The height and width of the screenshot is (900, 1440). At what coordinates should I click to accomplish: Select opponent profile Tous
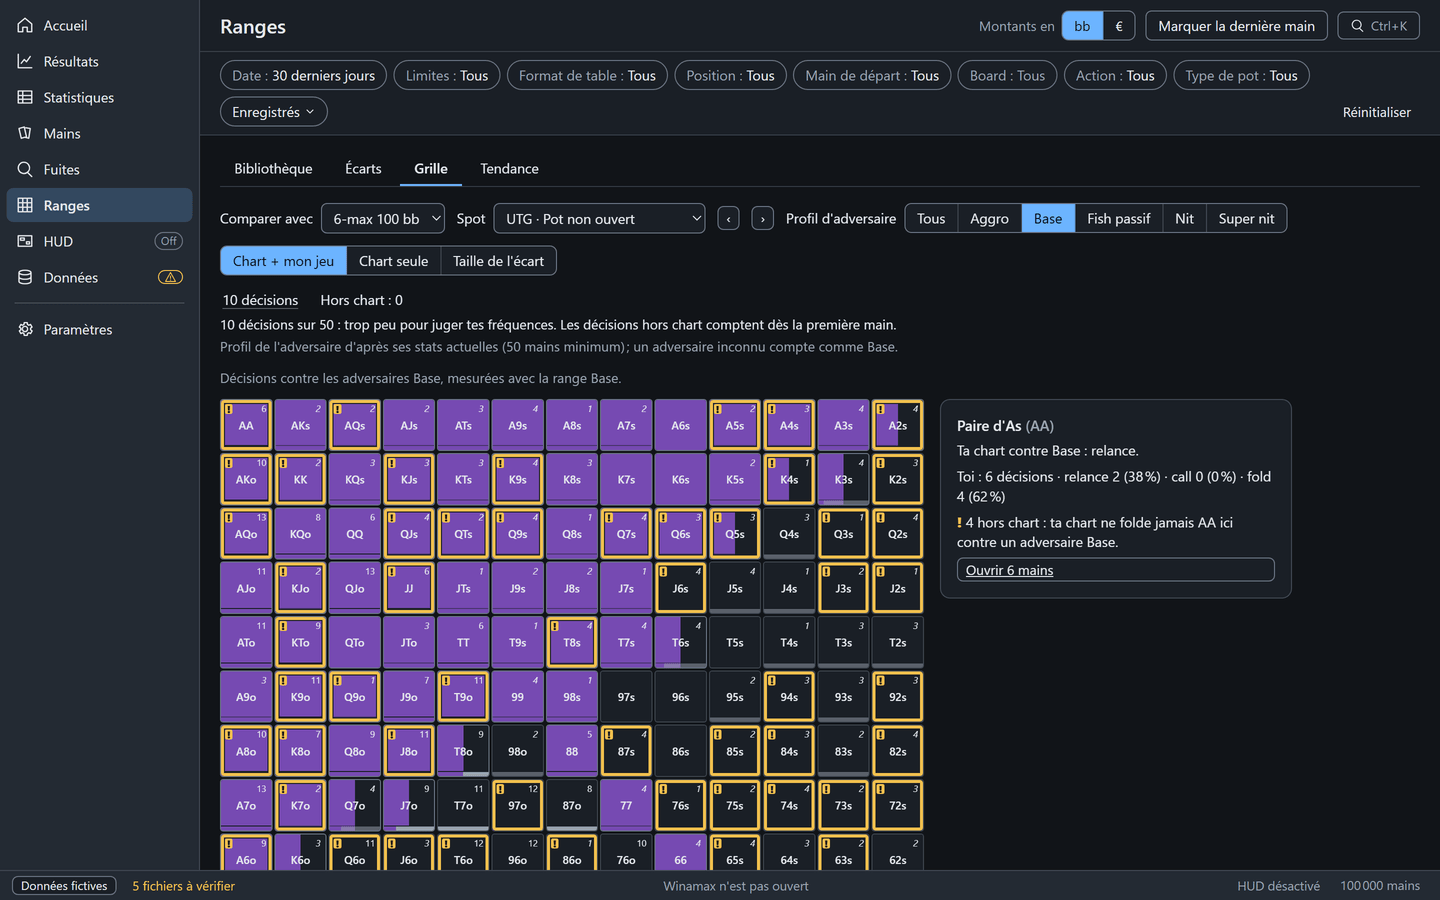coord(931,219)
